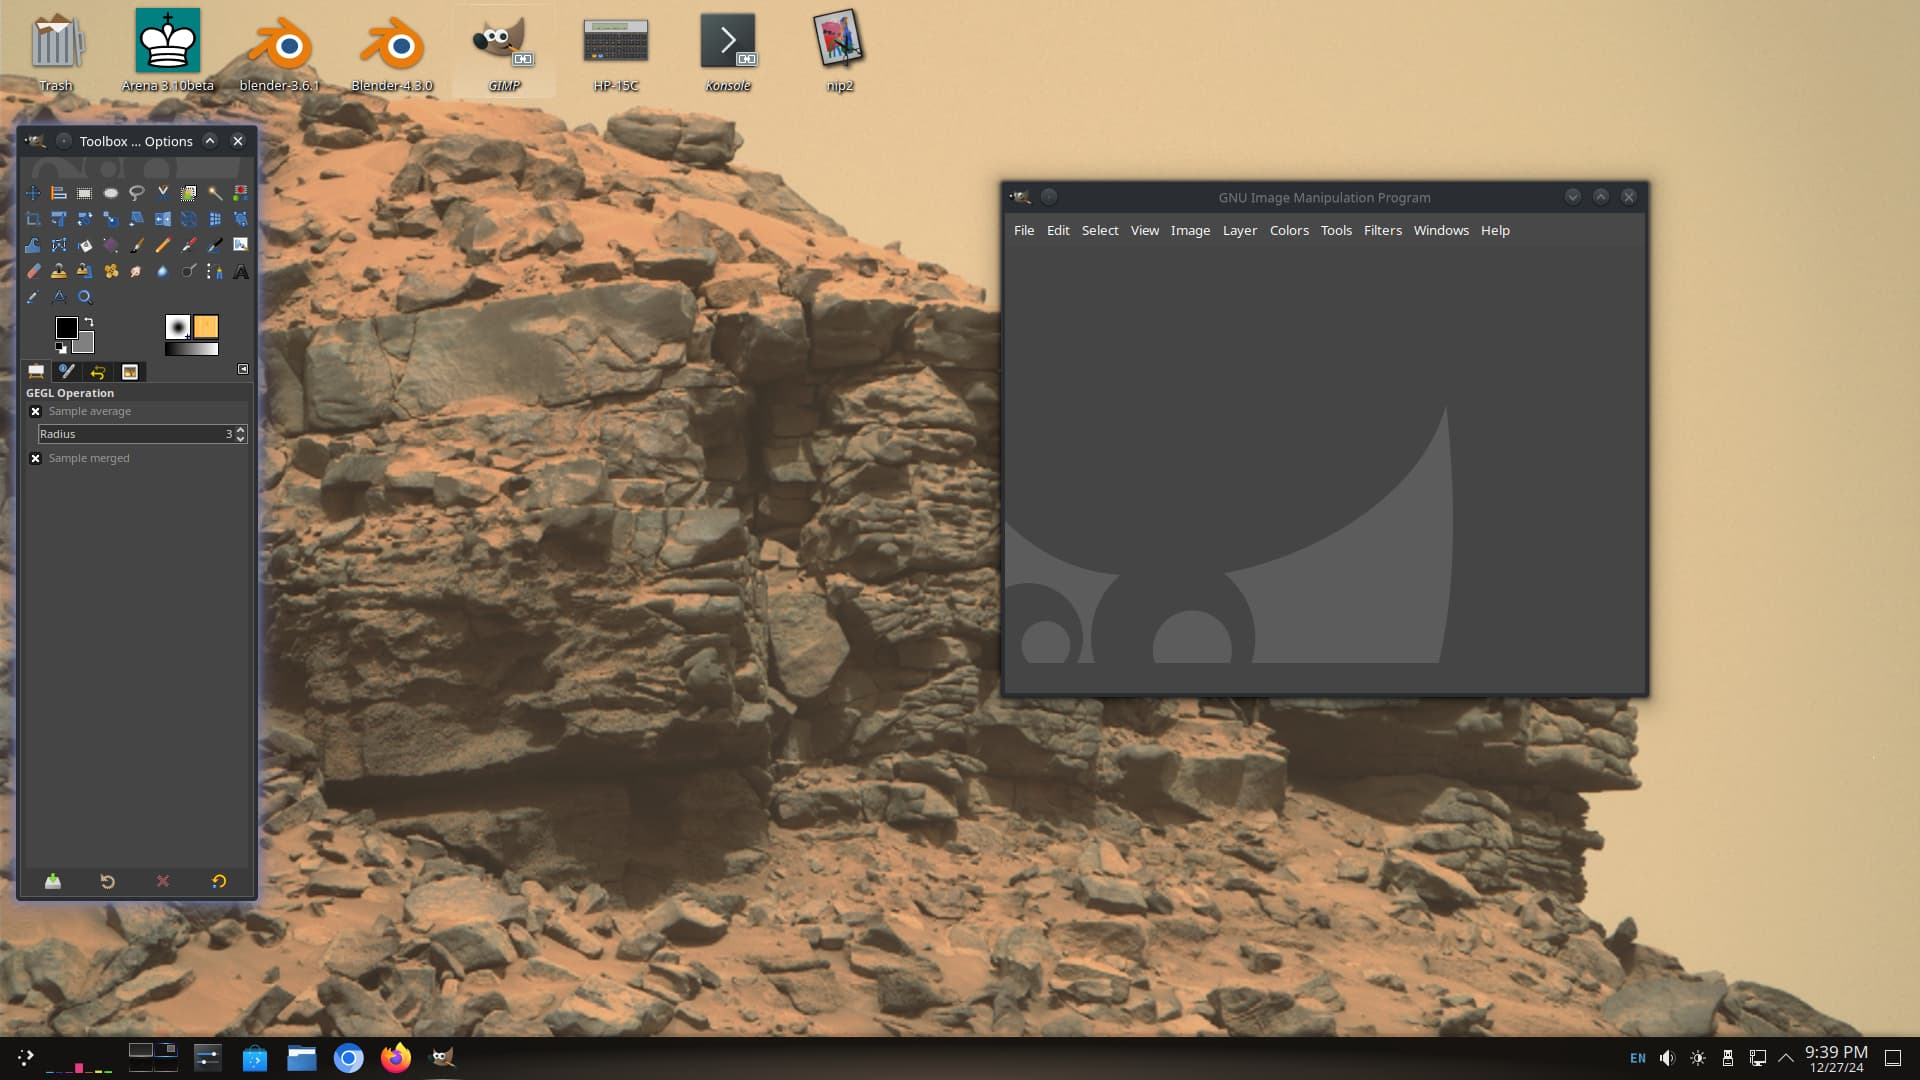Swap foreground and background colors
This screenshot has width=1920, height=1080.
(x=89, y=322)
